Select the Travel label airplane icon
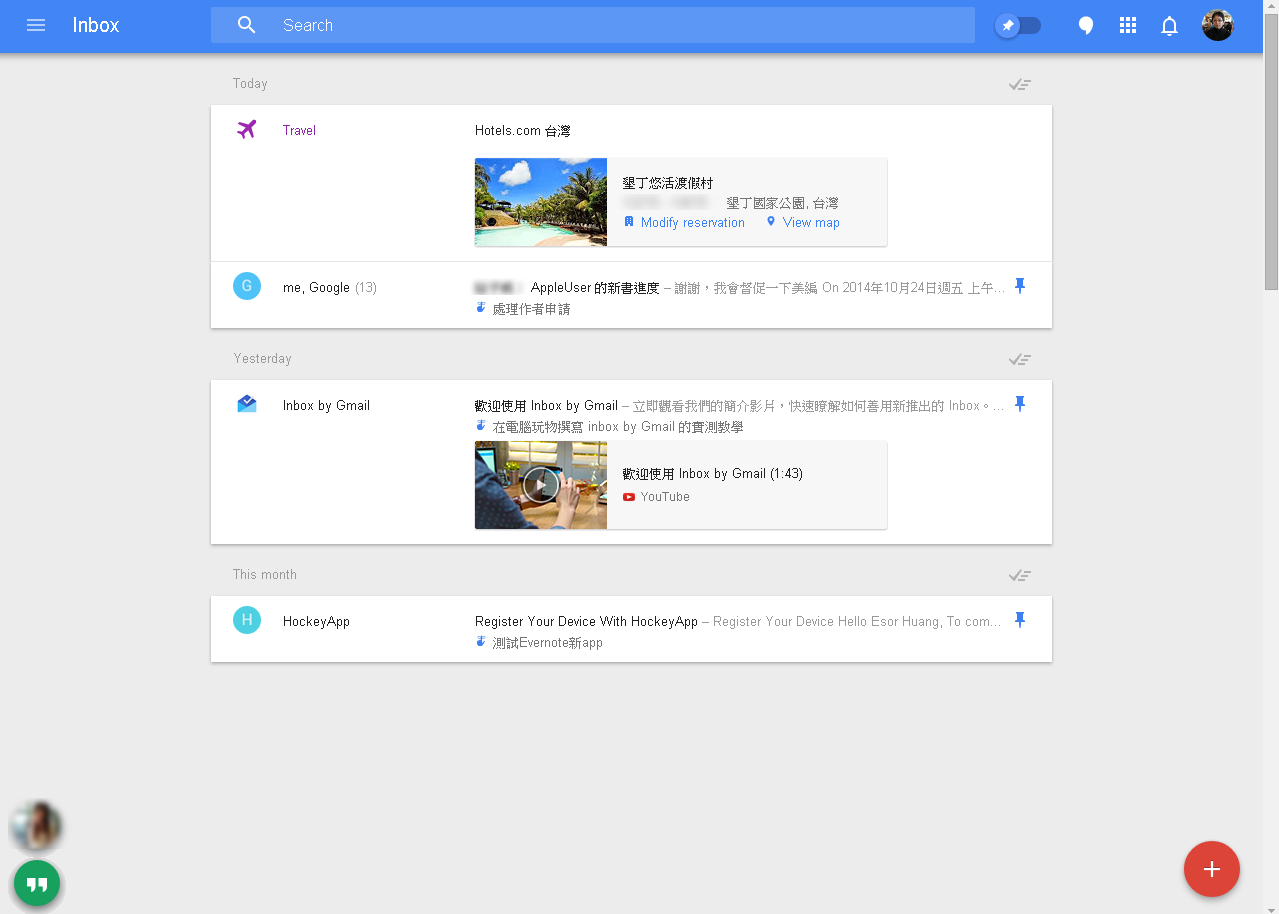 click(x=246, y=129)
